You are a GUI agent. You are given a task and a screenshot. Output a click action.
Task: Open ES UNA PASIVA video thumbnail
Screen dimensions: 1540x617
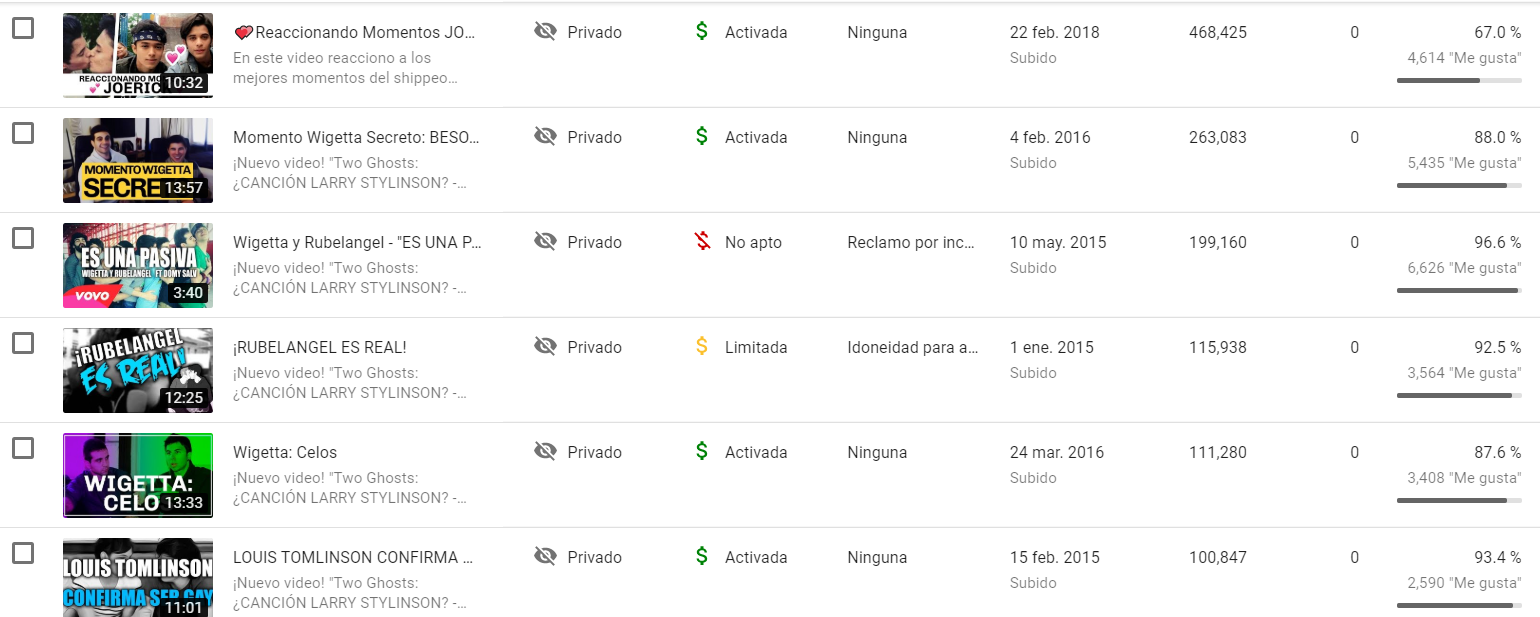(x=138, y=265)
